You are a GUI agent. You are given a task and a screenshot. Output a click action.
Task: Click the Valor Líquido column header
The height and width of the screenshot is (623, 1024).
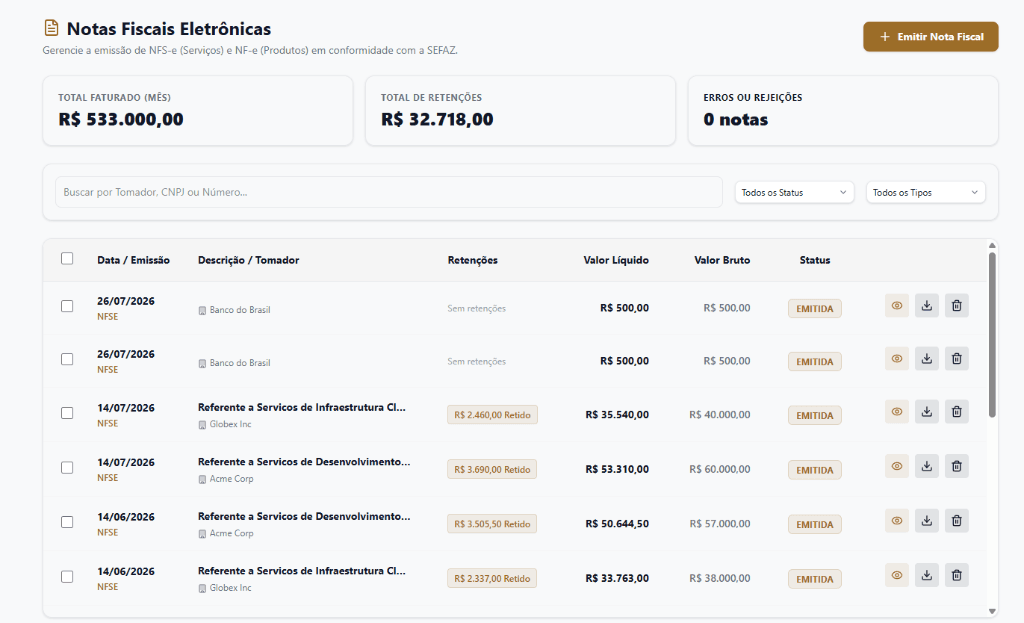(x=616, y=260)
